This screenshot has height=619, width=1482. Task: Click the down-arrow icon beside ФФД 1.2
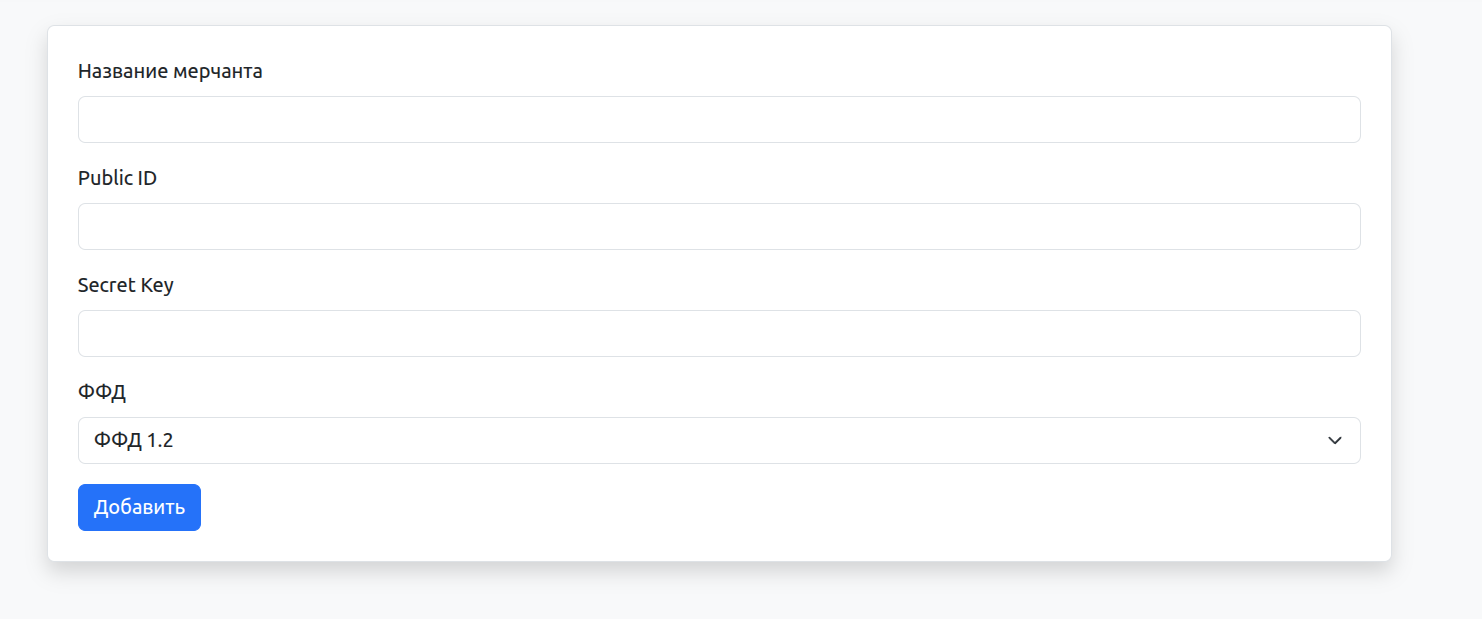click(1334, 441)
